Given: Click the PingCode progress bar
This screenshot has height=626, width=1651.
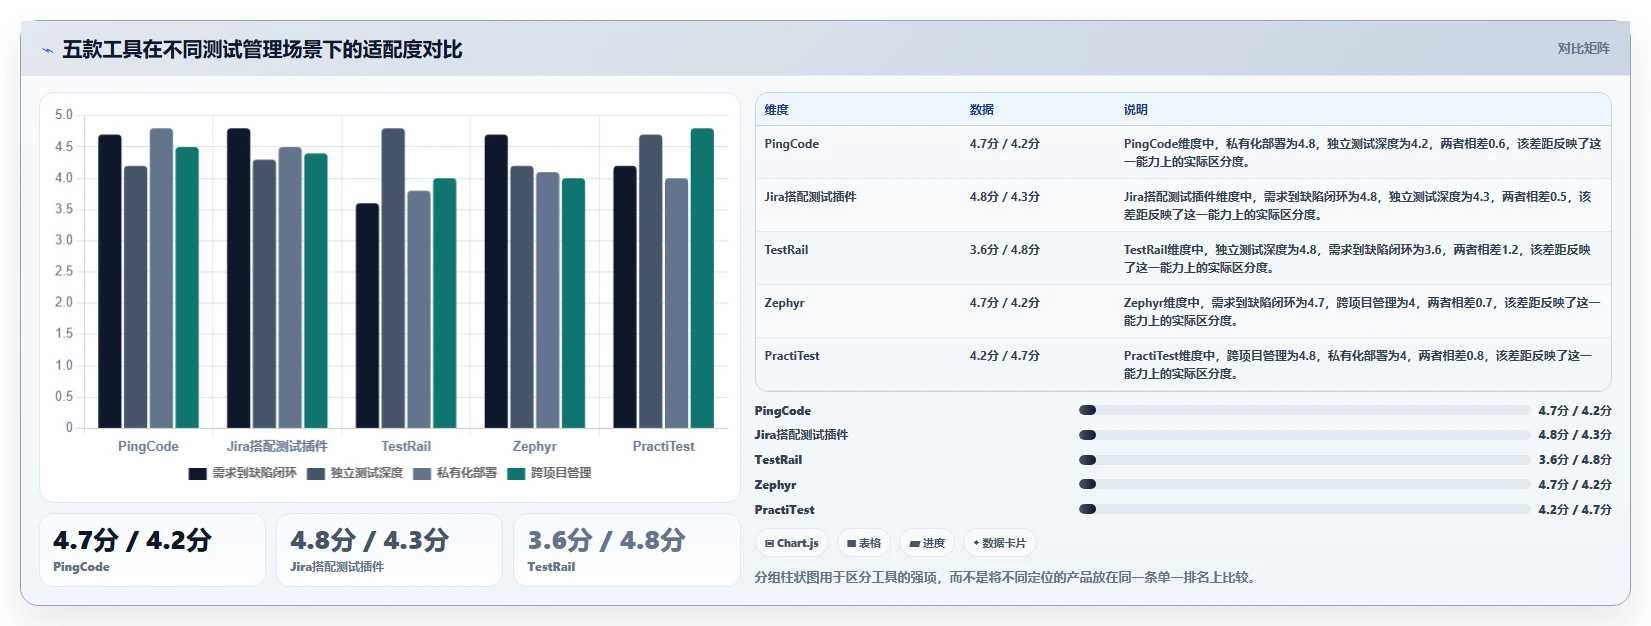Looking at the screenshot, I should 1304,410.
